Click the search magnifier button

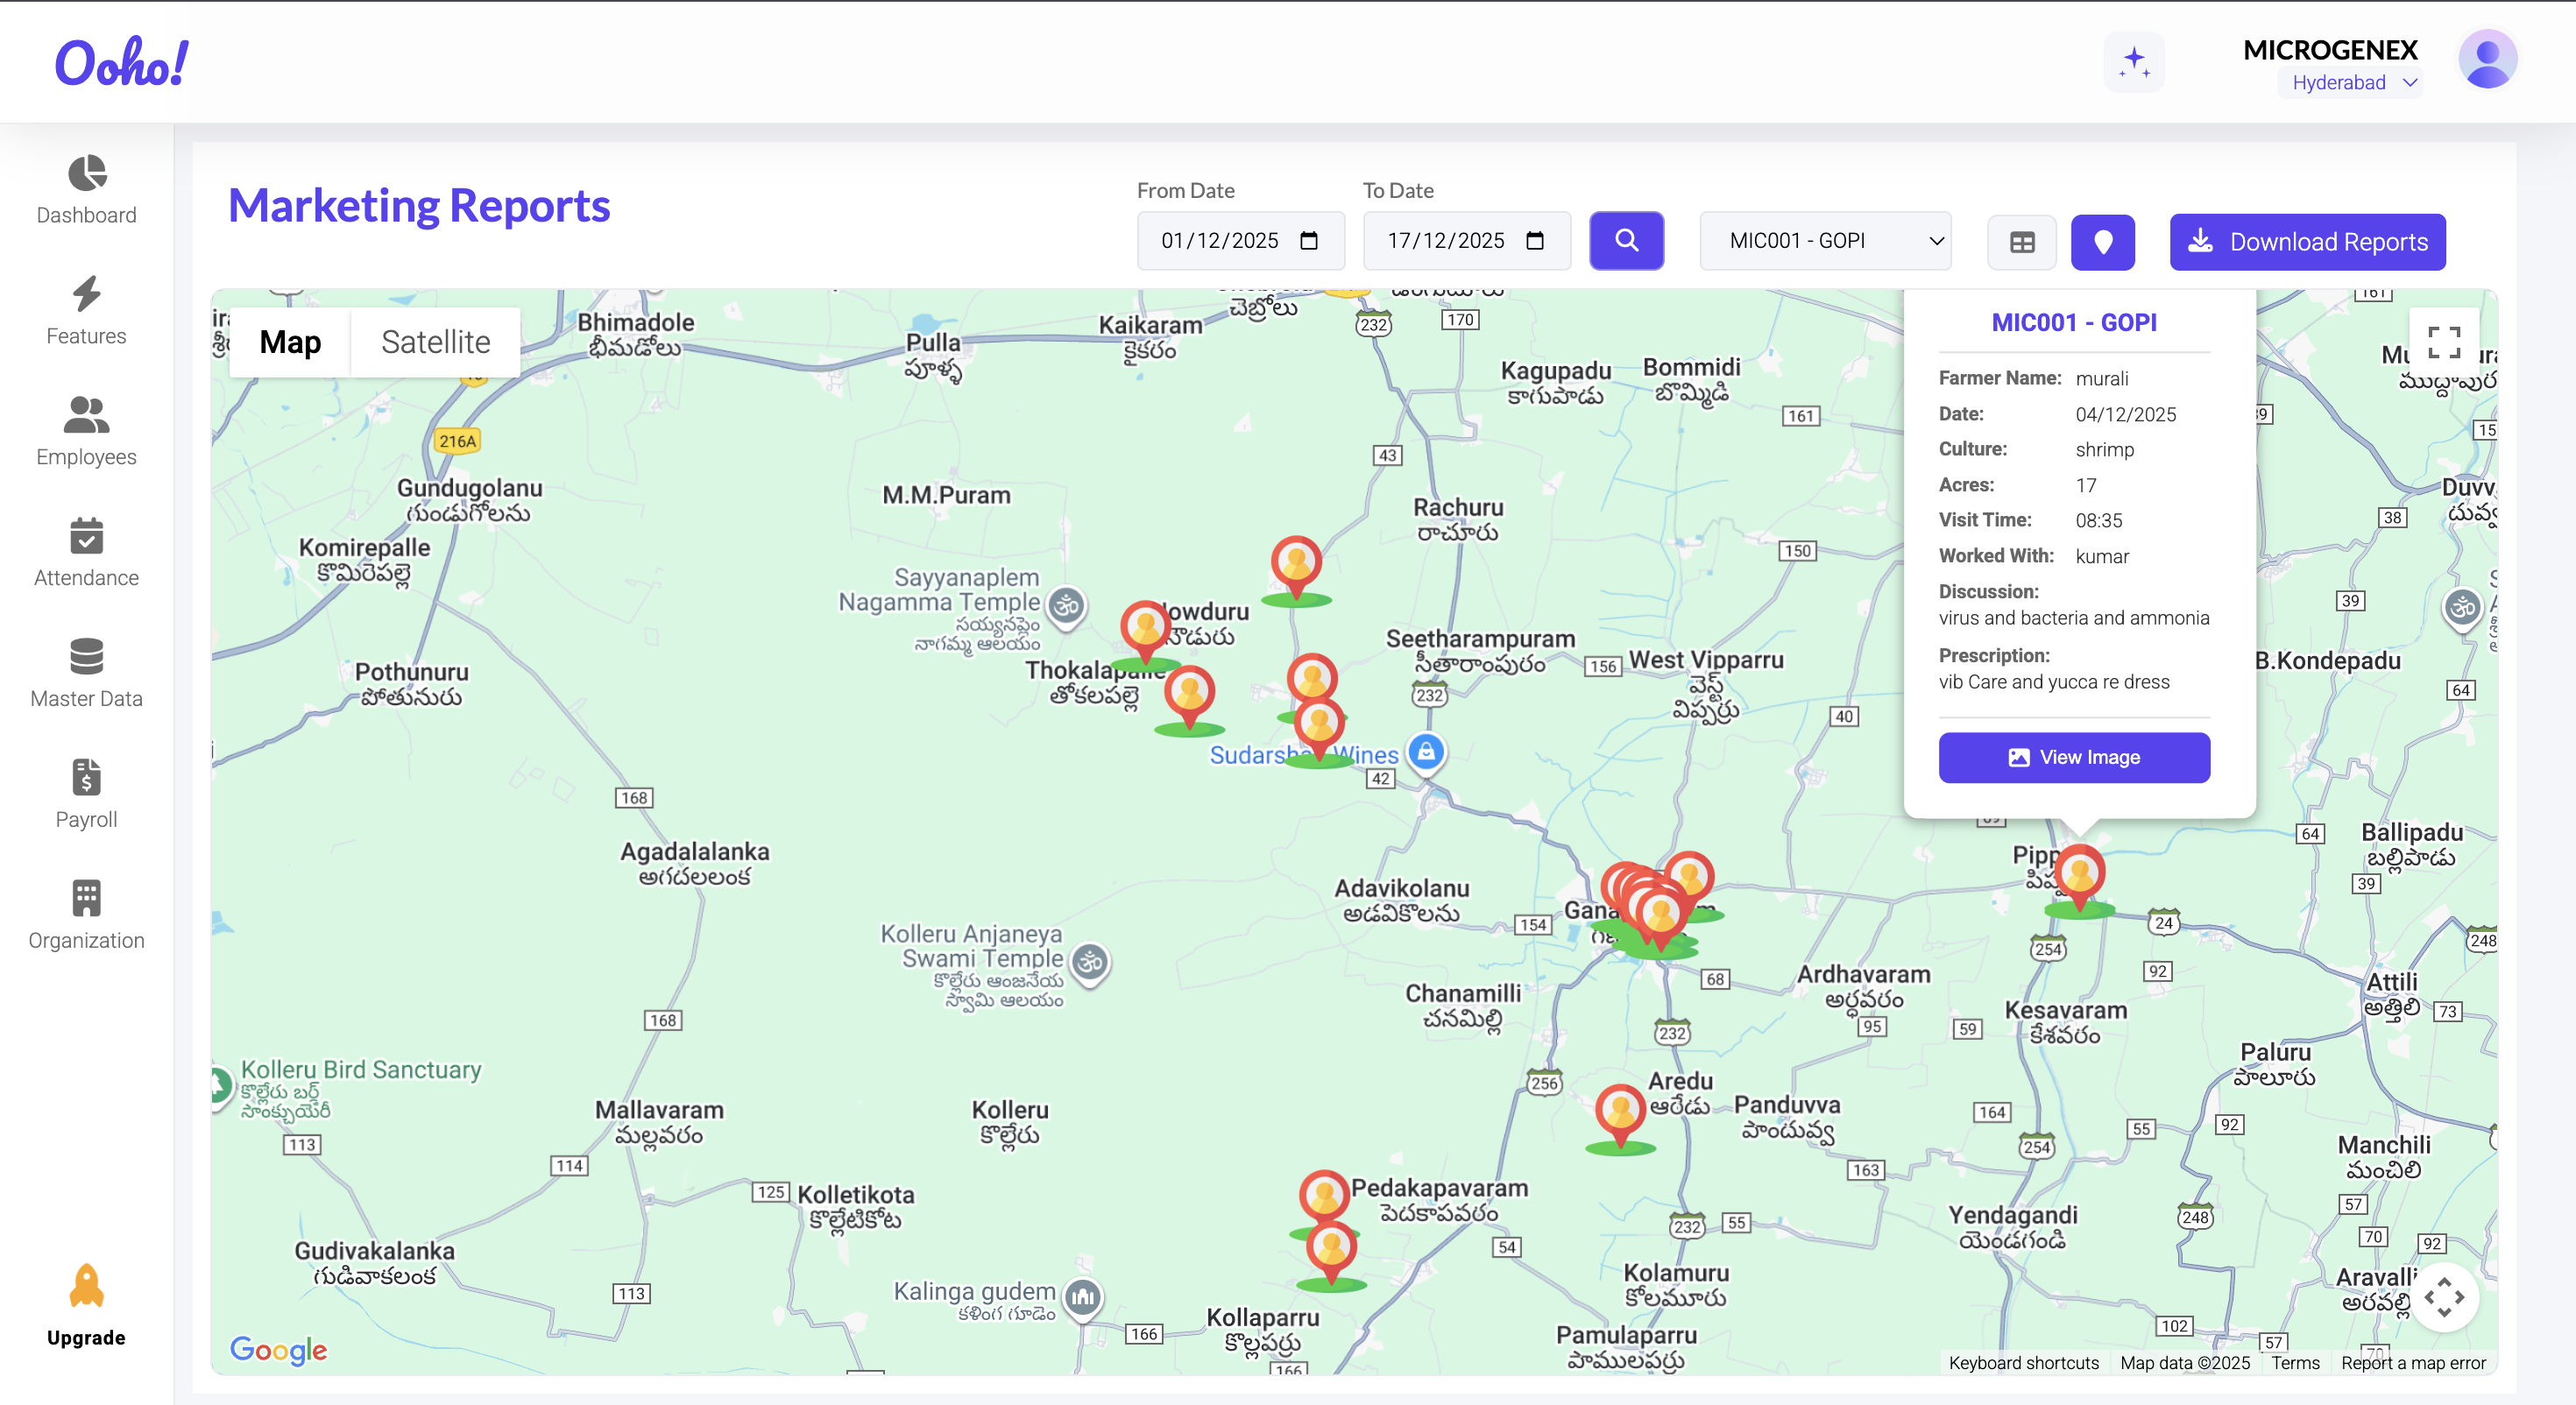[x=1627, y=241]
